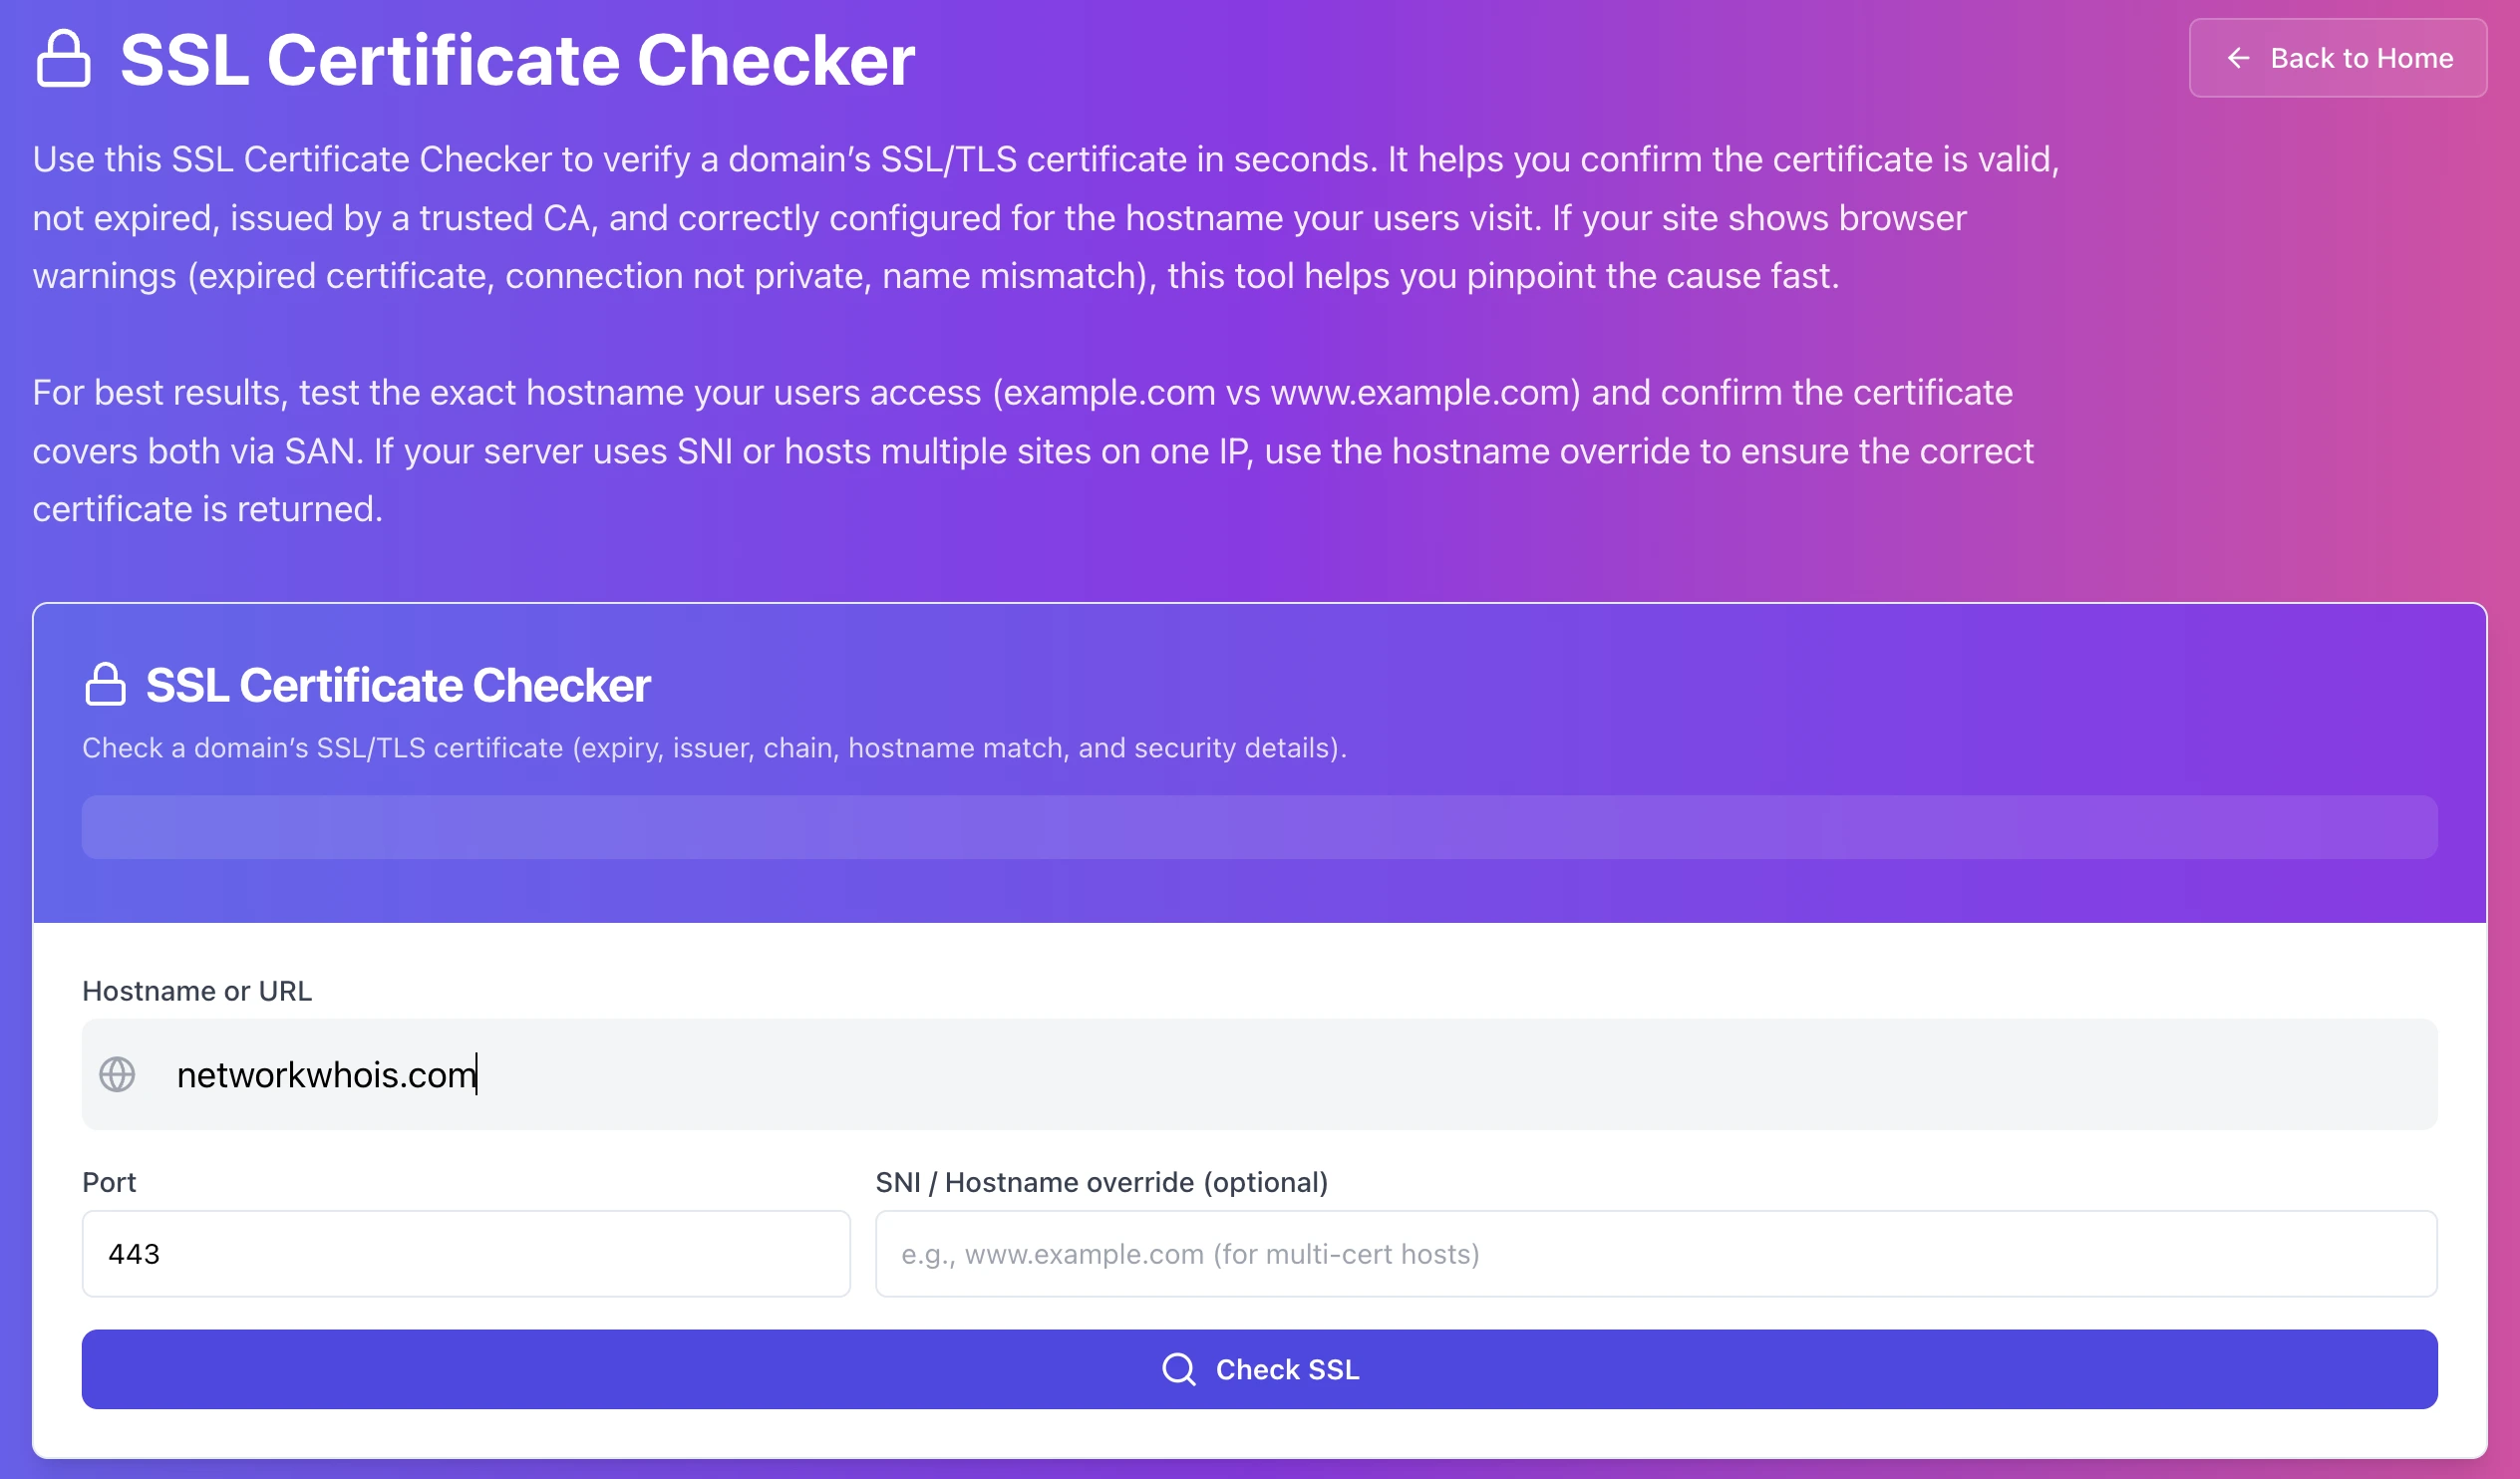Screen dimensions: 2520x1479
Task: Click the left arrow icon in Back to Home
Action: coord(2238,58)
